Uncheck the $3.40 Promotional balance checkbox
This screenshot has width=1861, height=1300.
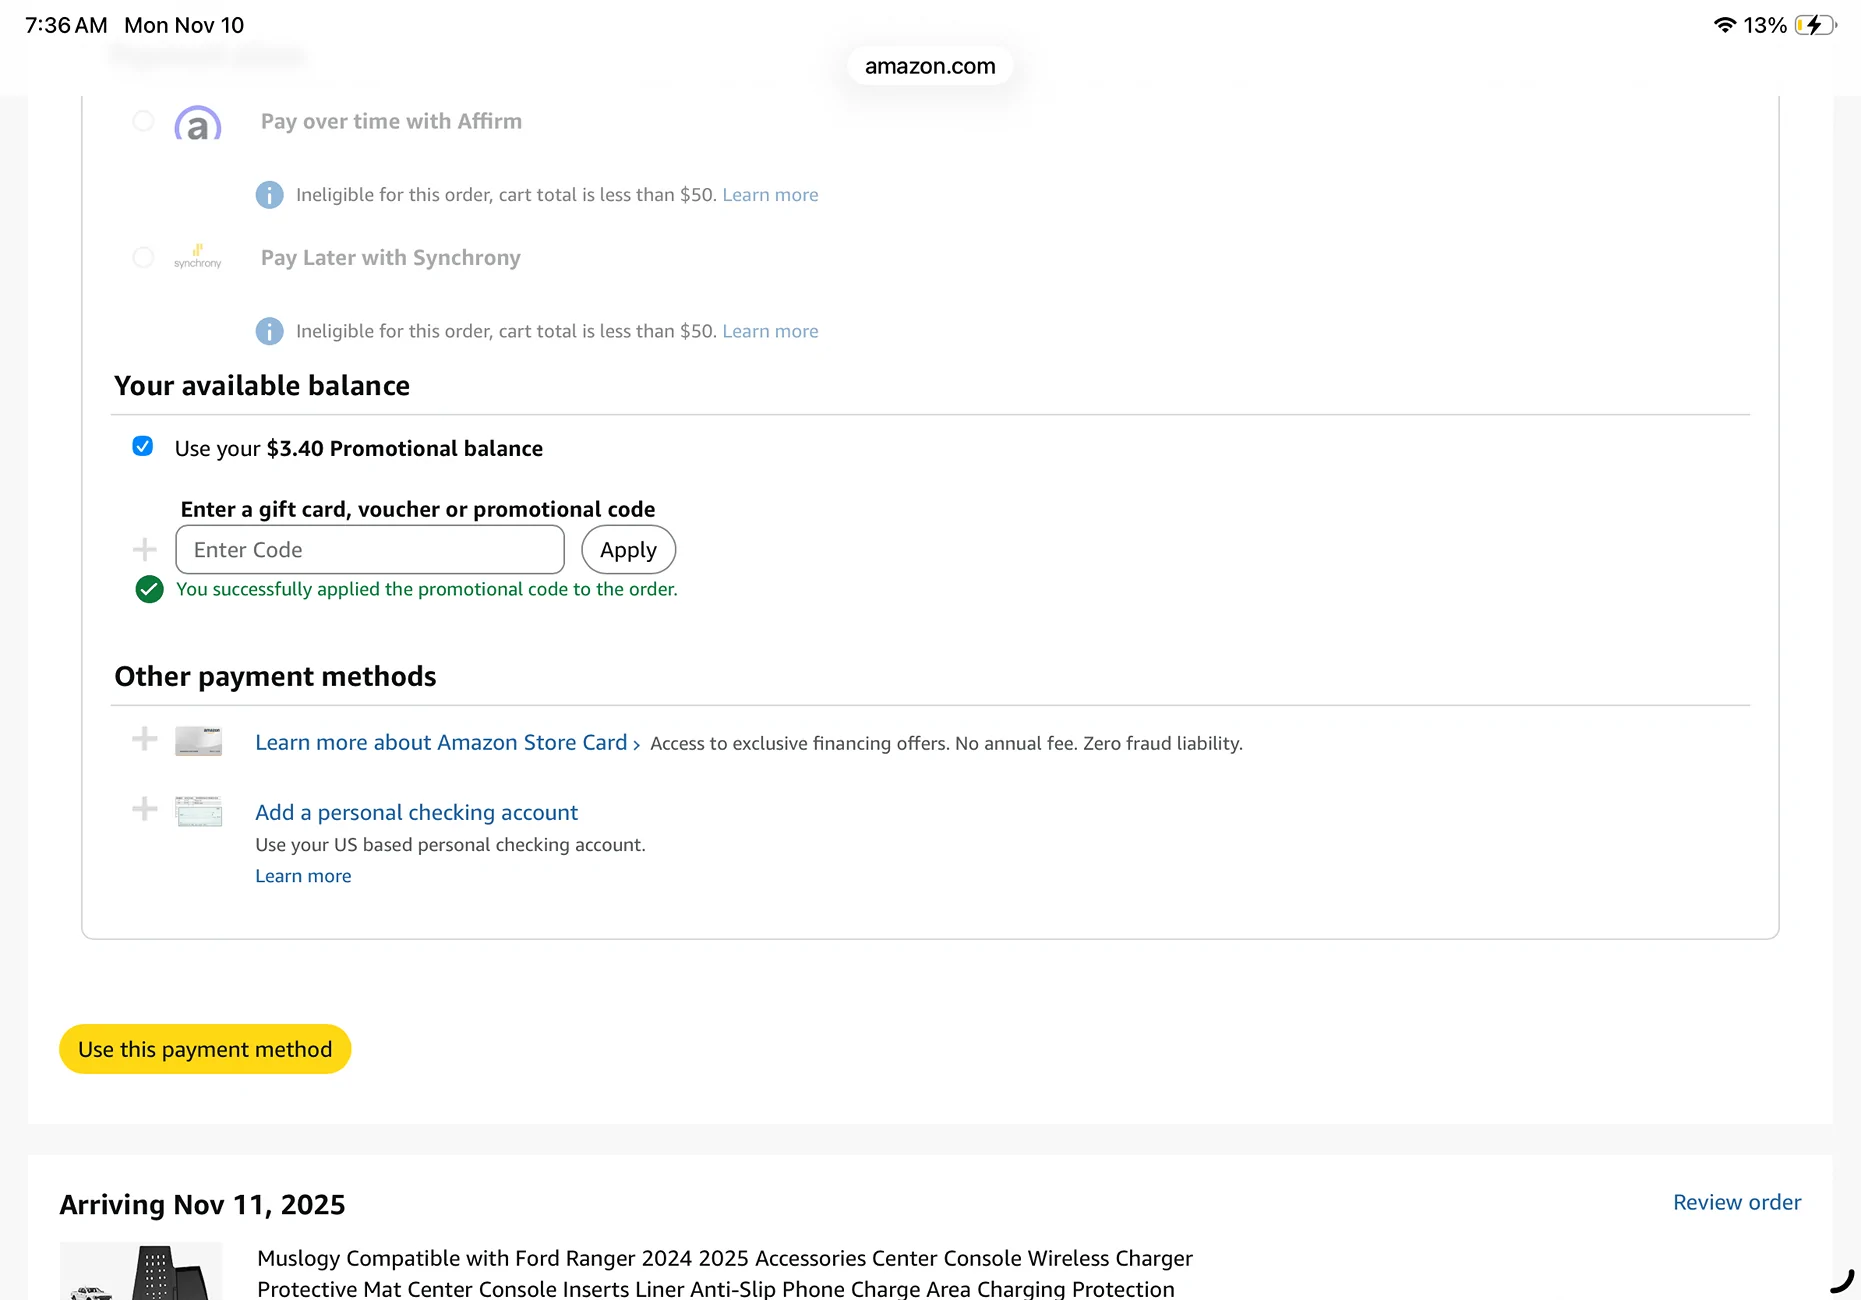[143, 446]
